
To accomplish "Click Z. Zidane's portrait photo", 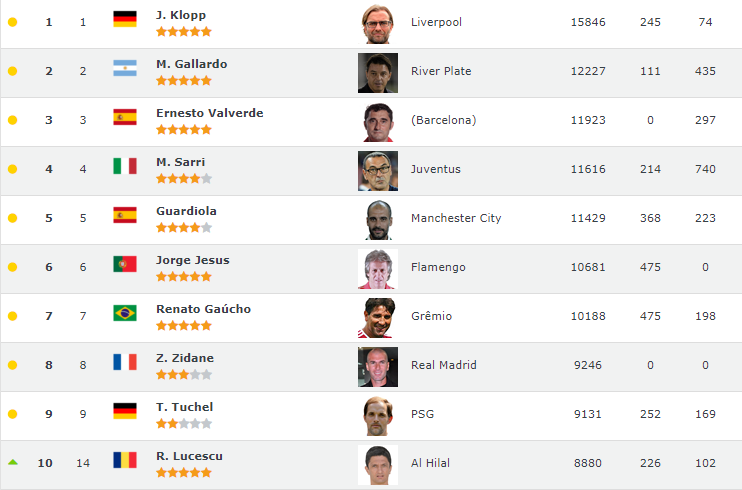I will (378, 367).
